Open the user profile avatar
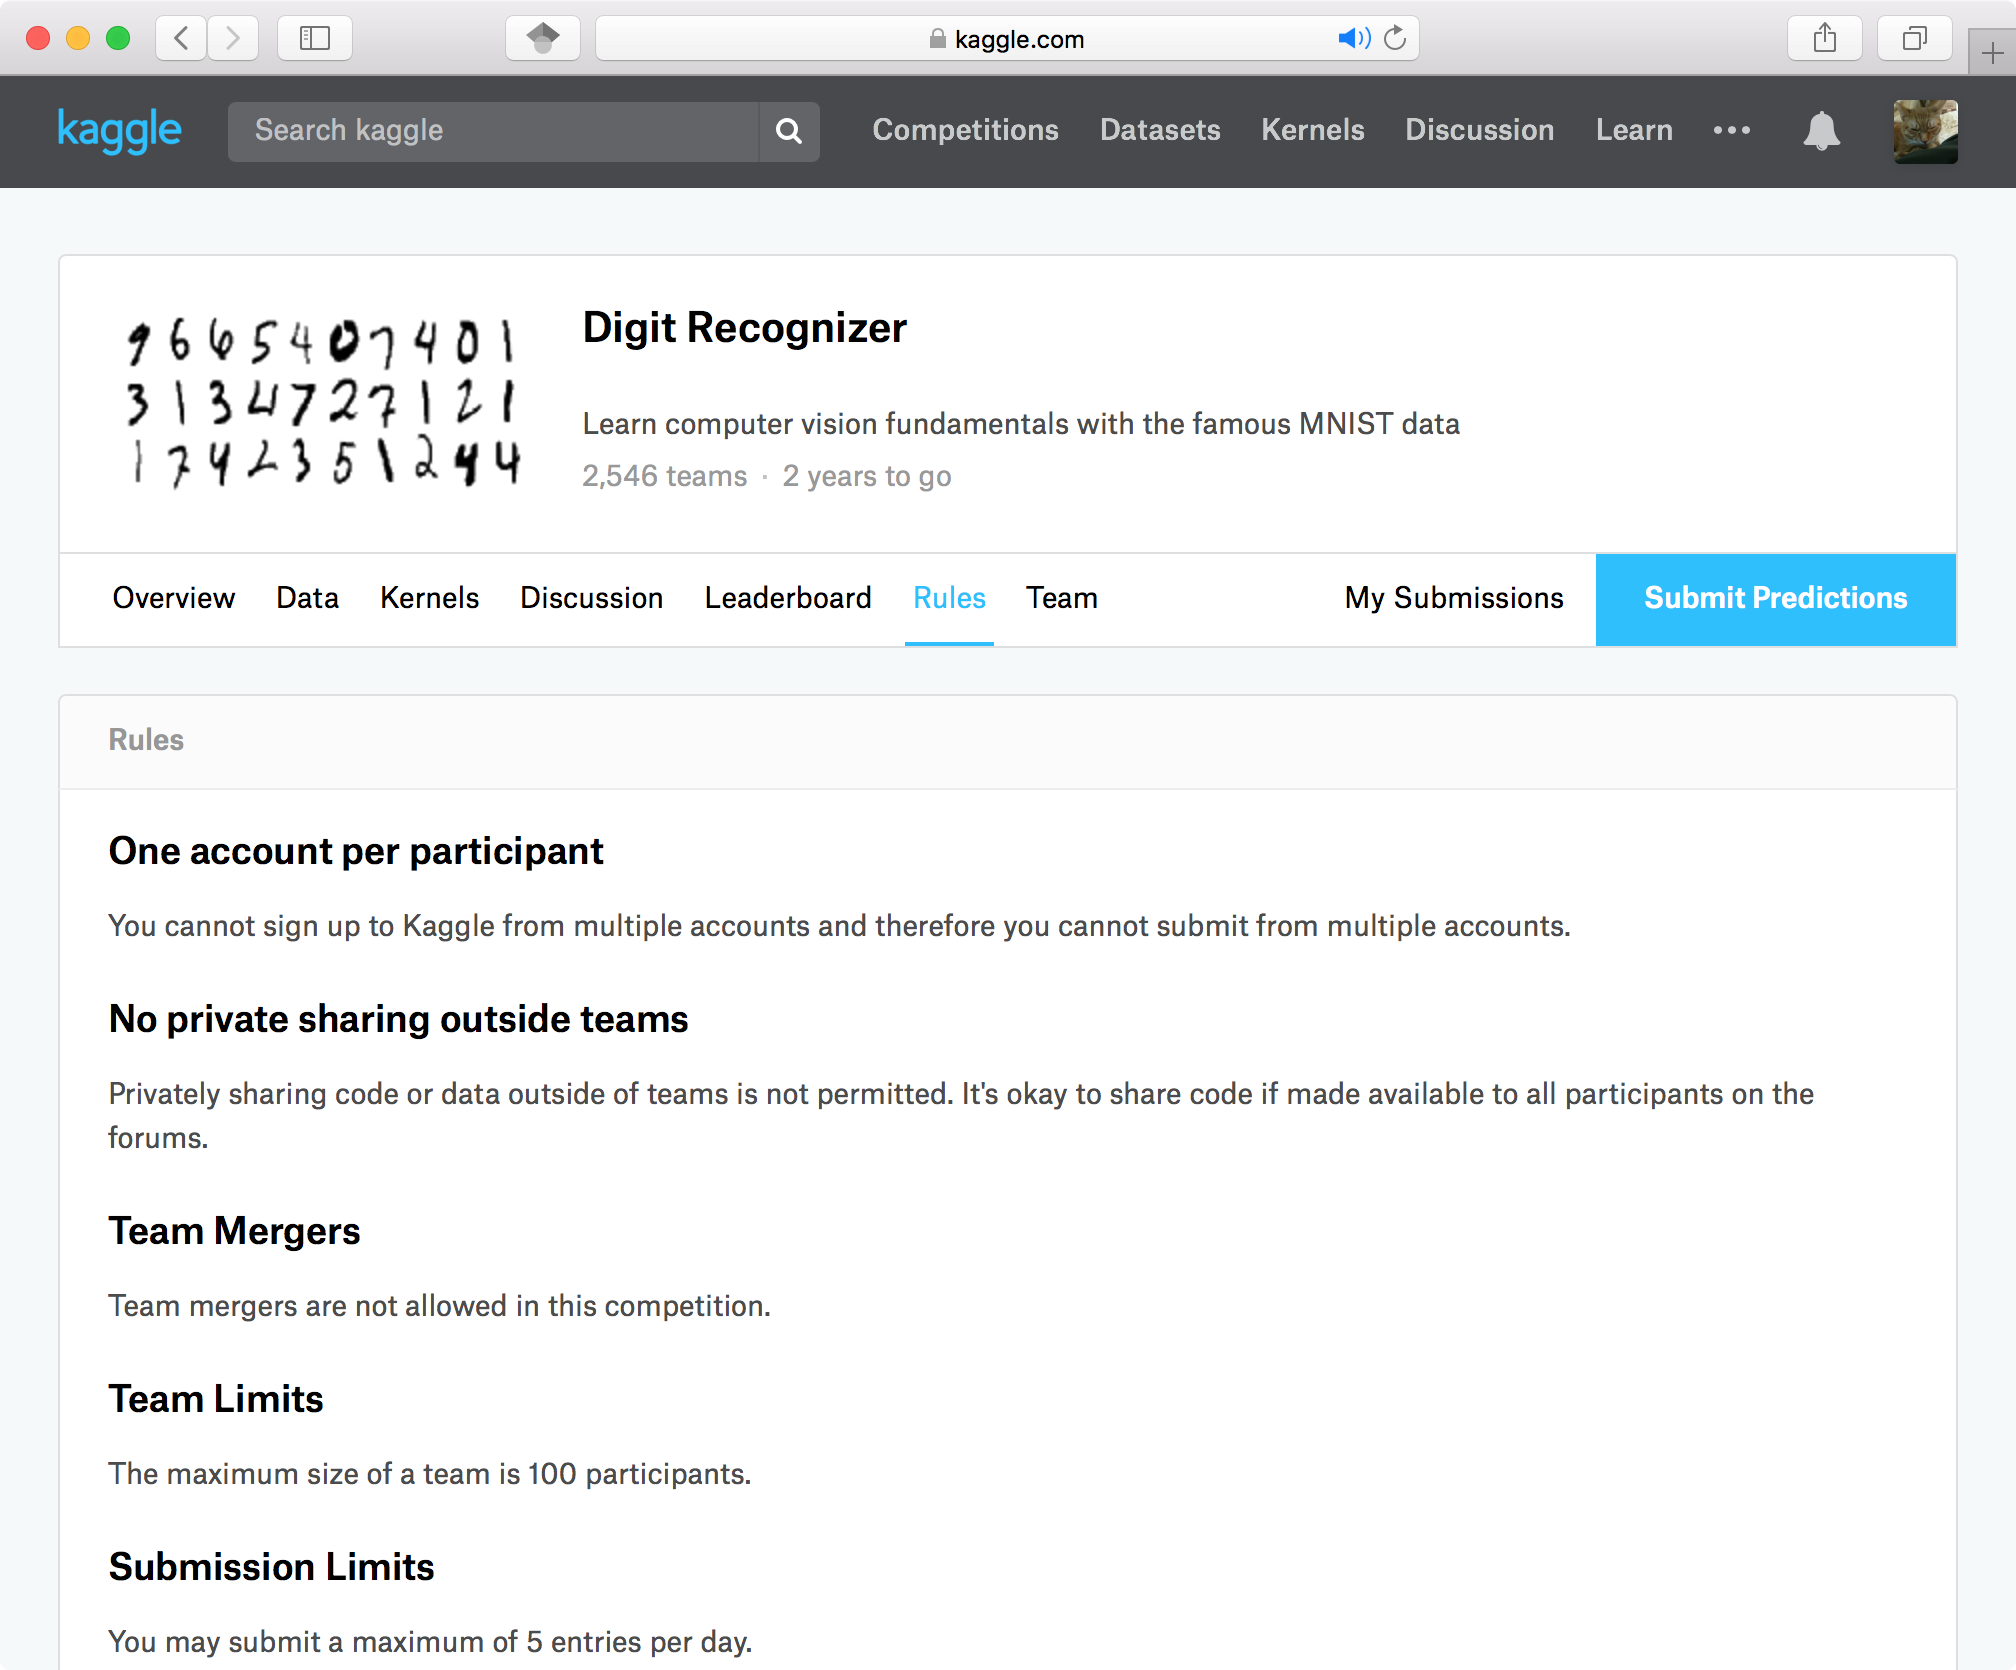 [x=1925, y=131]
